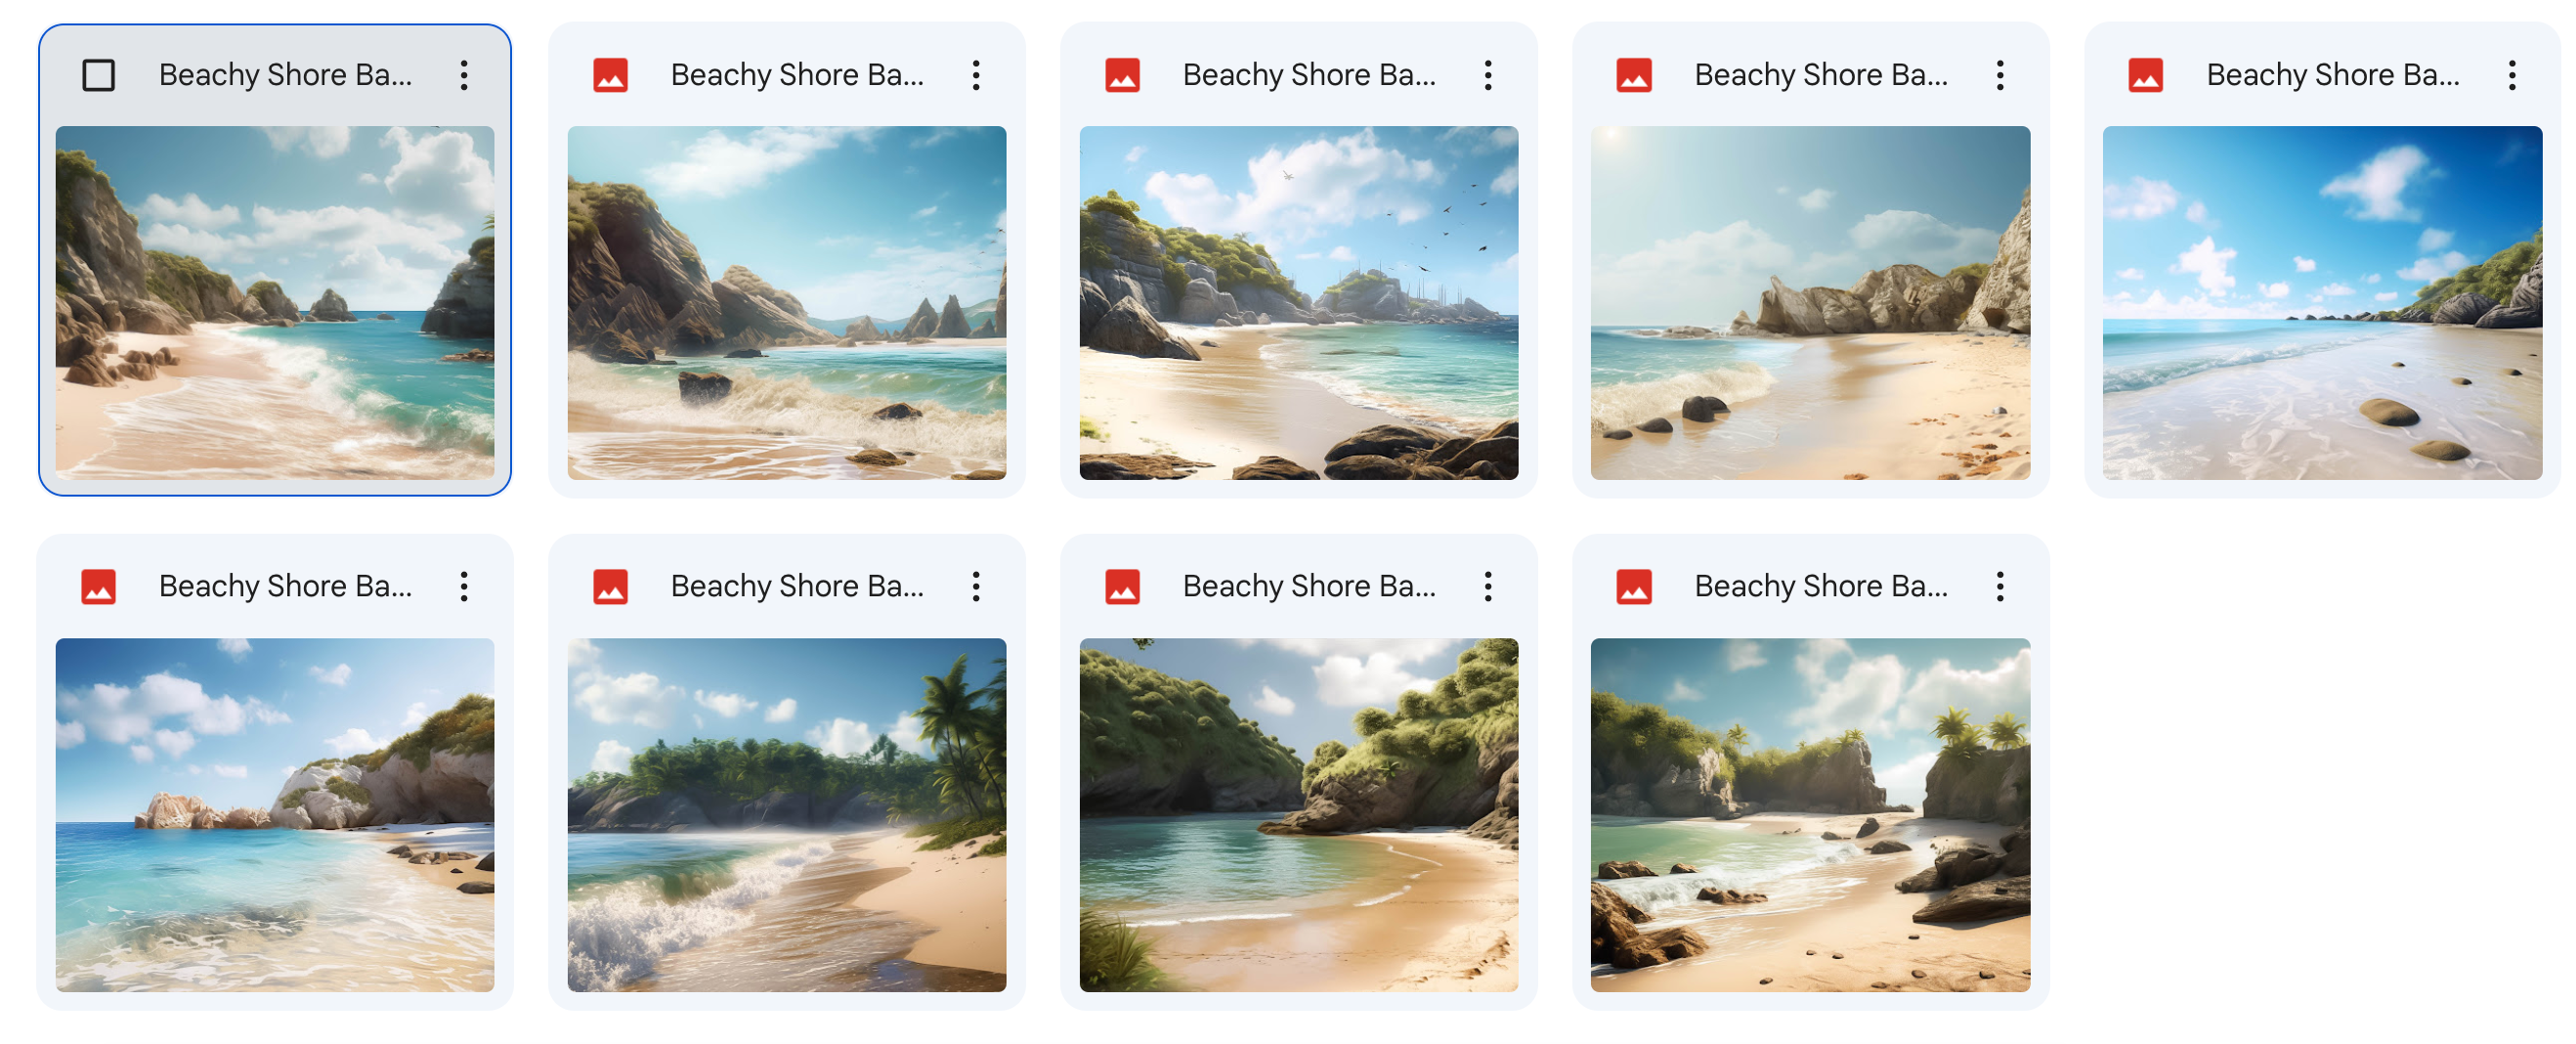Click the image file icon on the palm-topped cliffs card
The height and width of the screenshot is (1044, 2576).
1634,587
